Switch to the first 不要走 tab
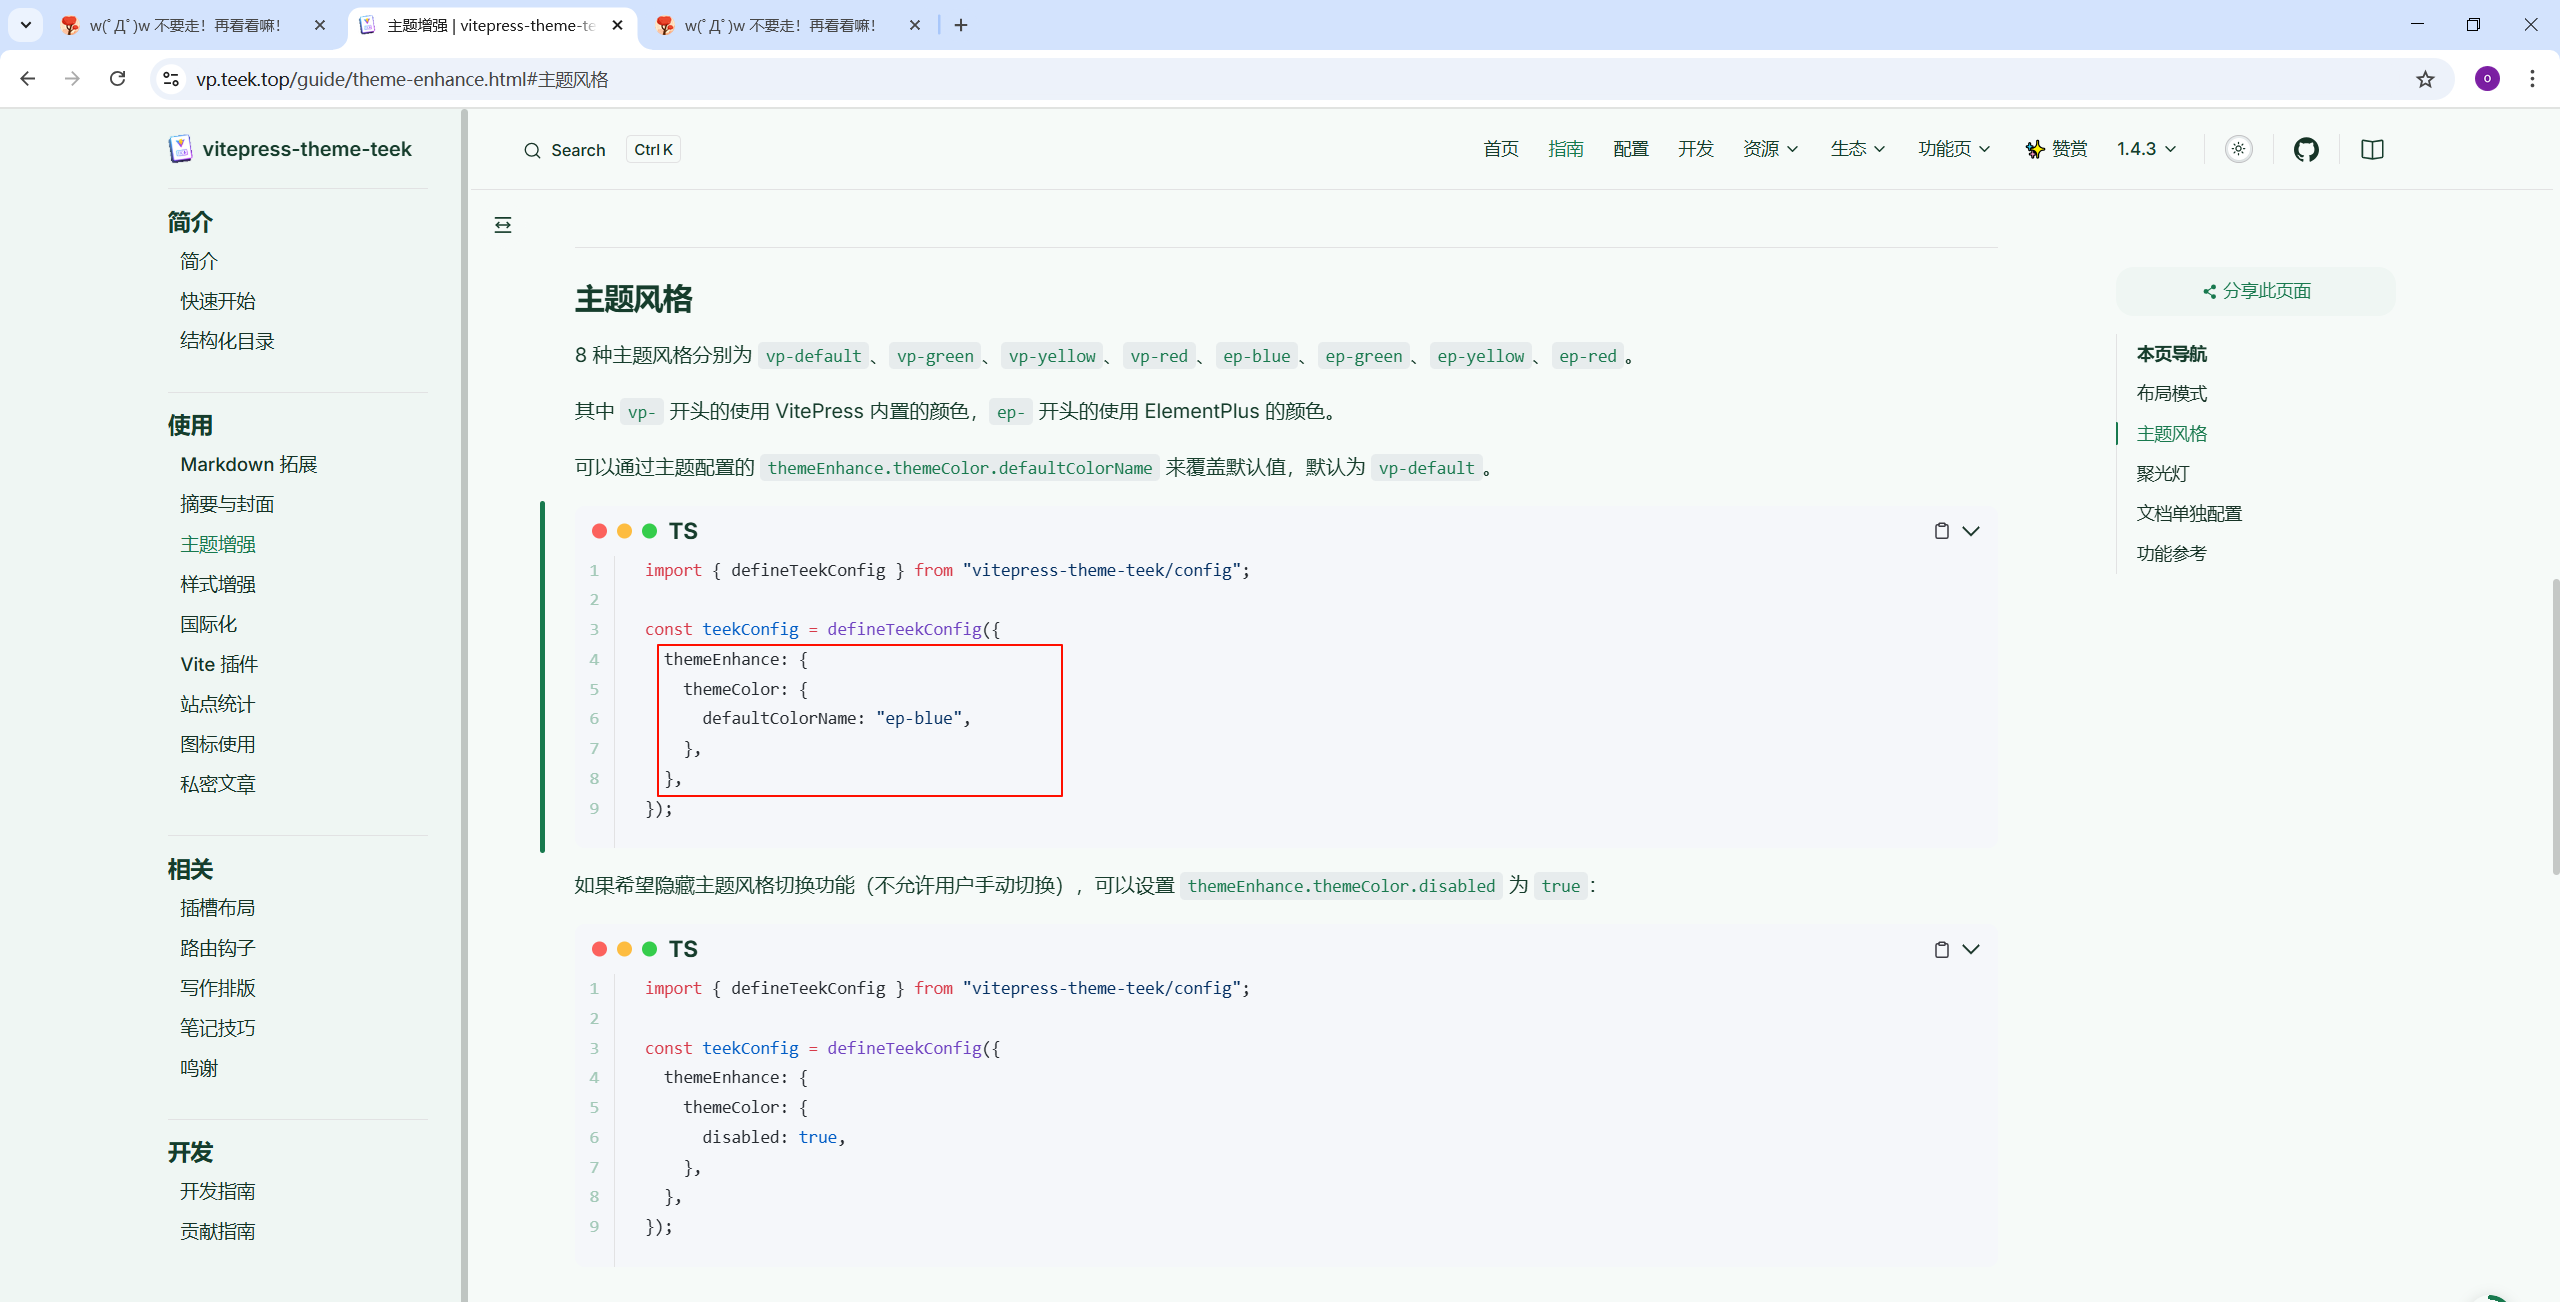 coord(185,25)
